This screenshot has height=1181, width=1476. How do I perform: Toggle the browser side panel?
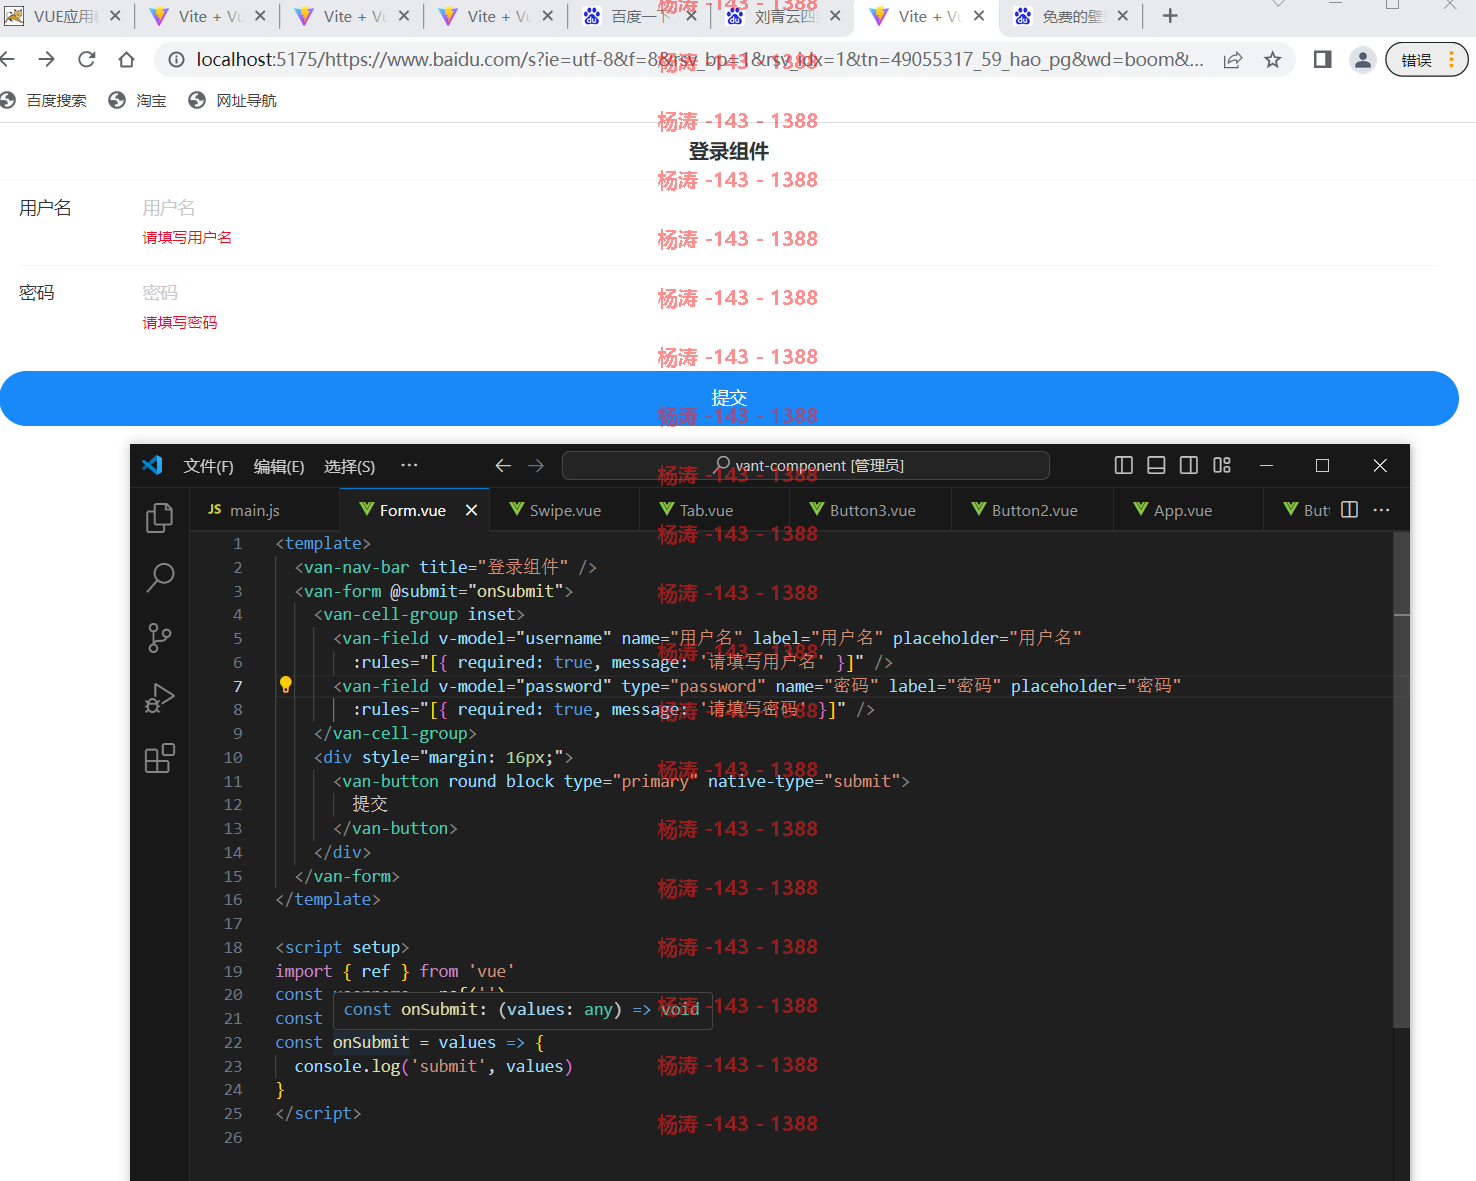click(1322, 60)
